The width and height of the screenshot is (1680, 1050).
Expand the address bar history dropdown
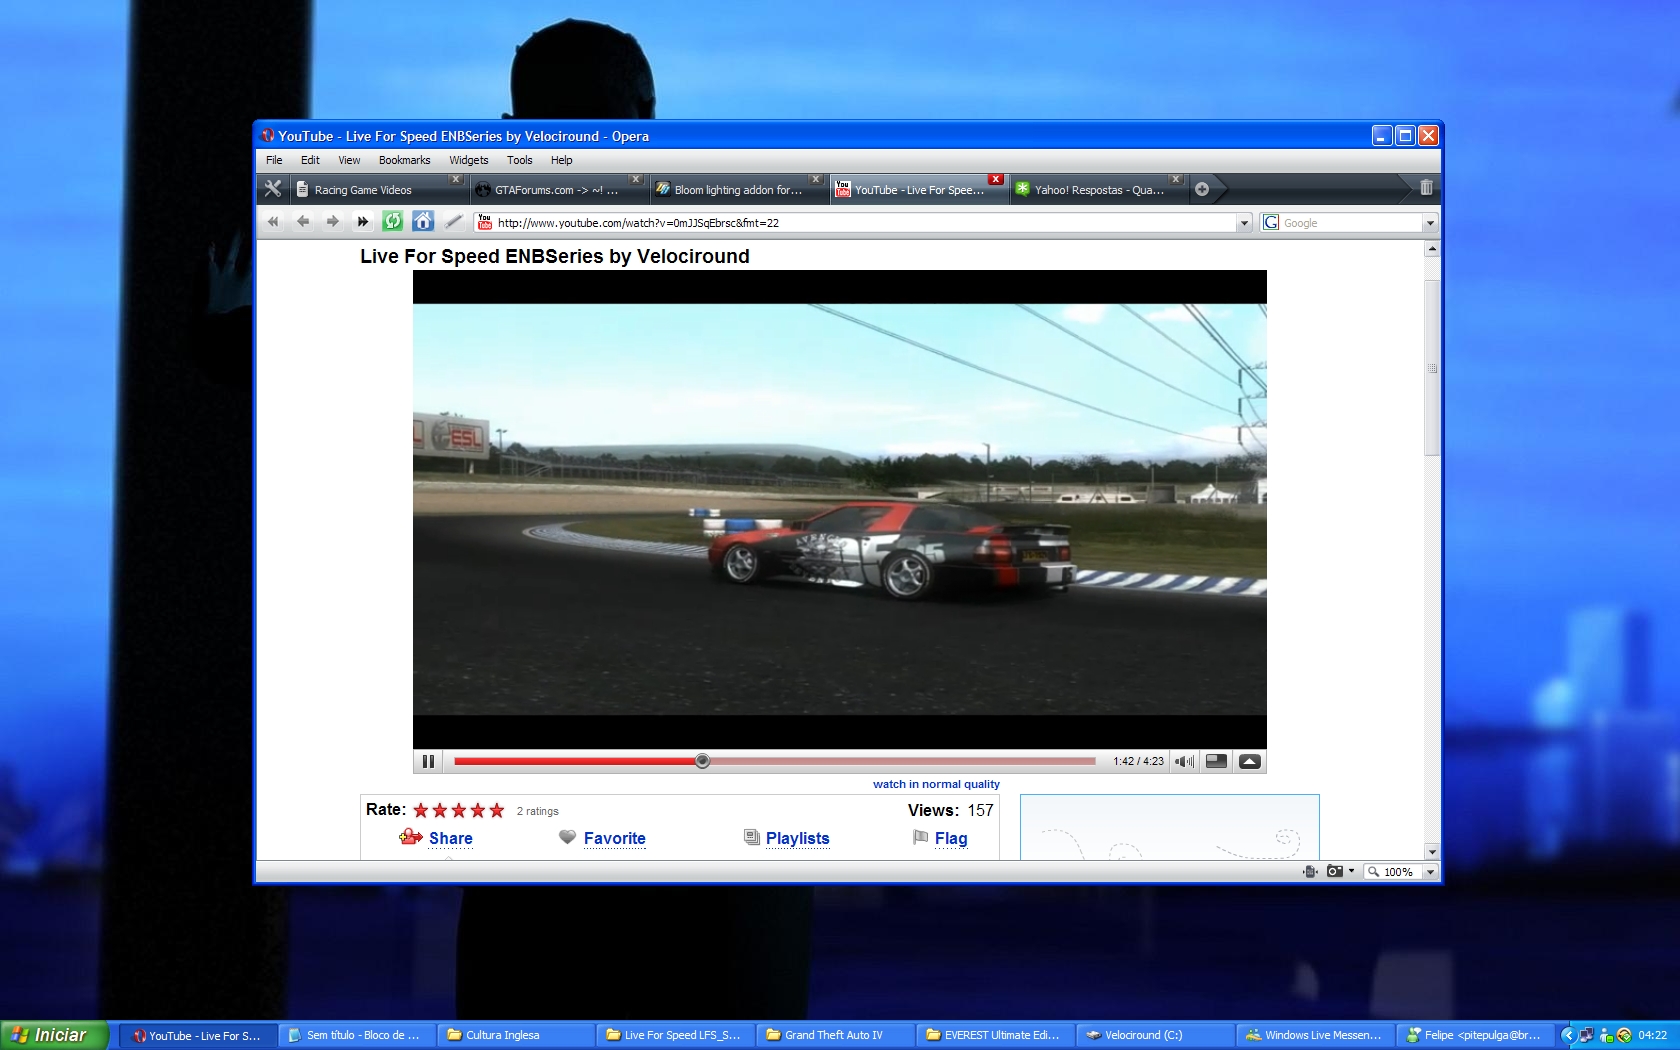click(x=1244, y=223)
